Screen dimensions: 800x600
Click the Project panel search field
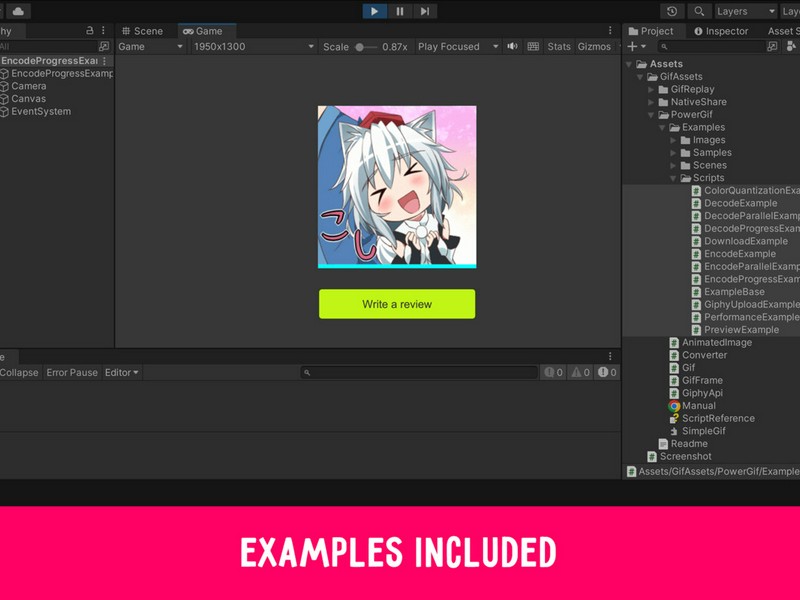(x=712, y=46)
